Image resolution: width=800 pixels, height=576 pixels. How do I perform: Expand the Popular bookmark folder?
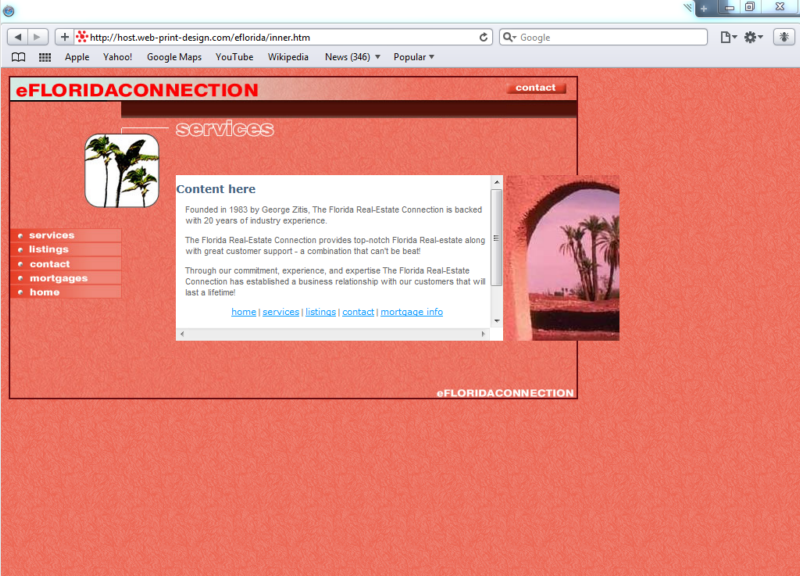(414, 57)
